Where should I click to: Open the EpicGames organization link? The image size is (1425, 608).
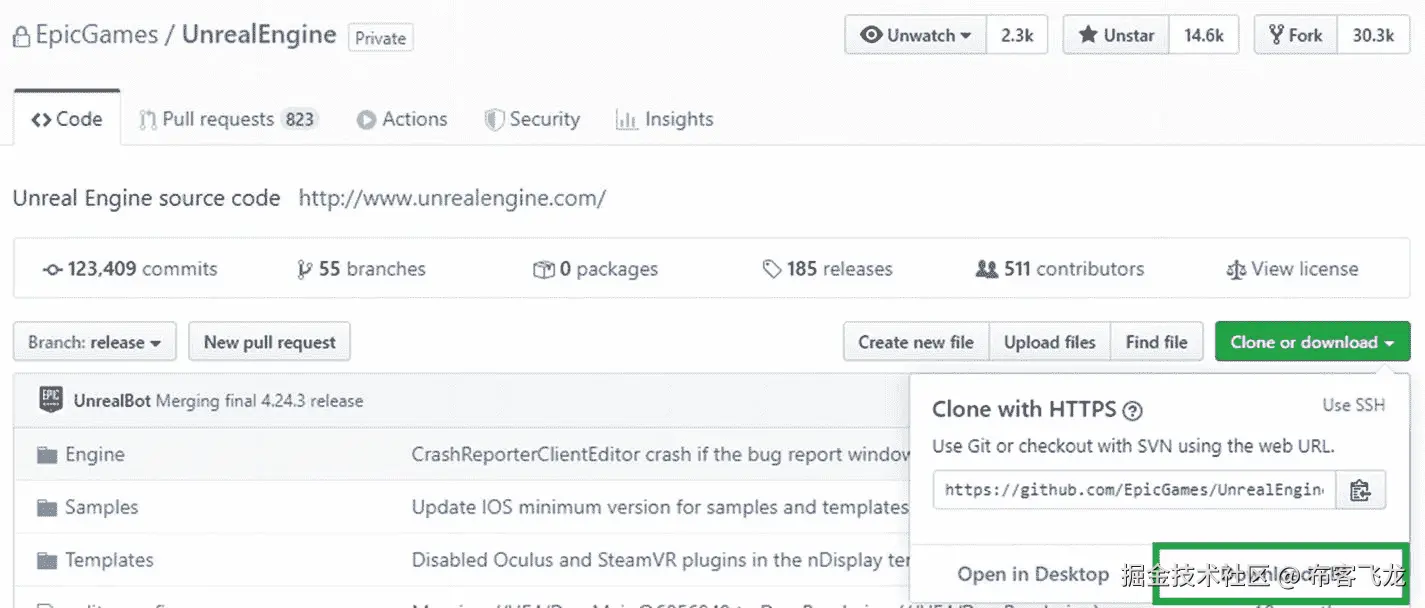click(x=96, y=35)
